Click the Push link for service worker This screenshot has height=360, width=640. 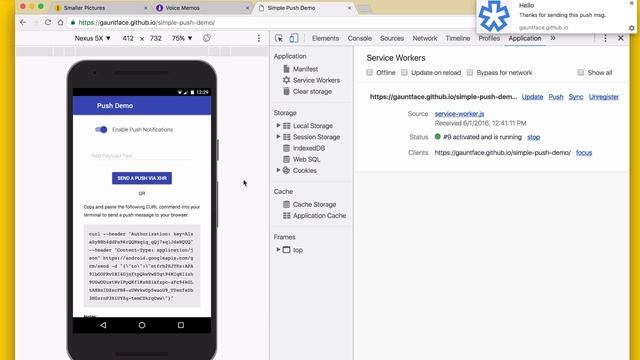coord(556,97)
